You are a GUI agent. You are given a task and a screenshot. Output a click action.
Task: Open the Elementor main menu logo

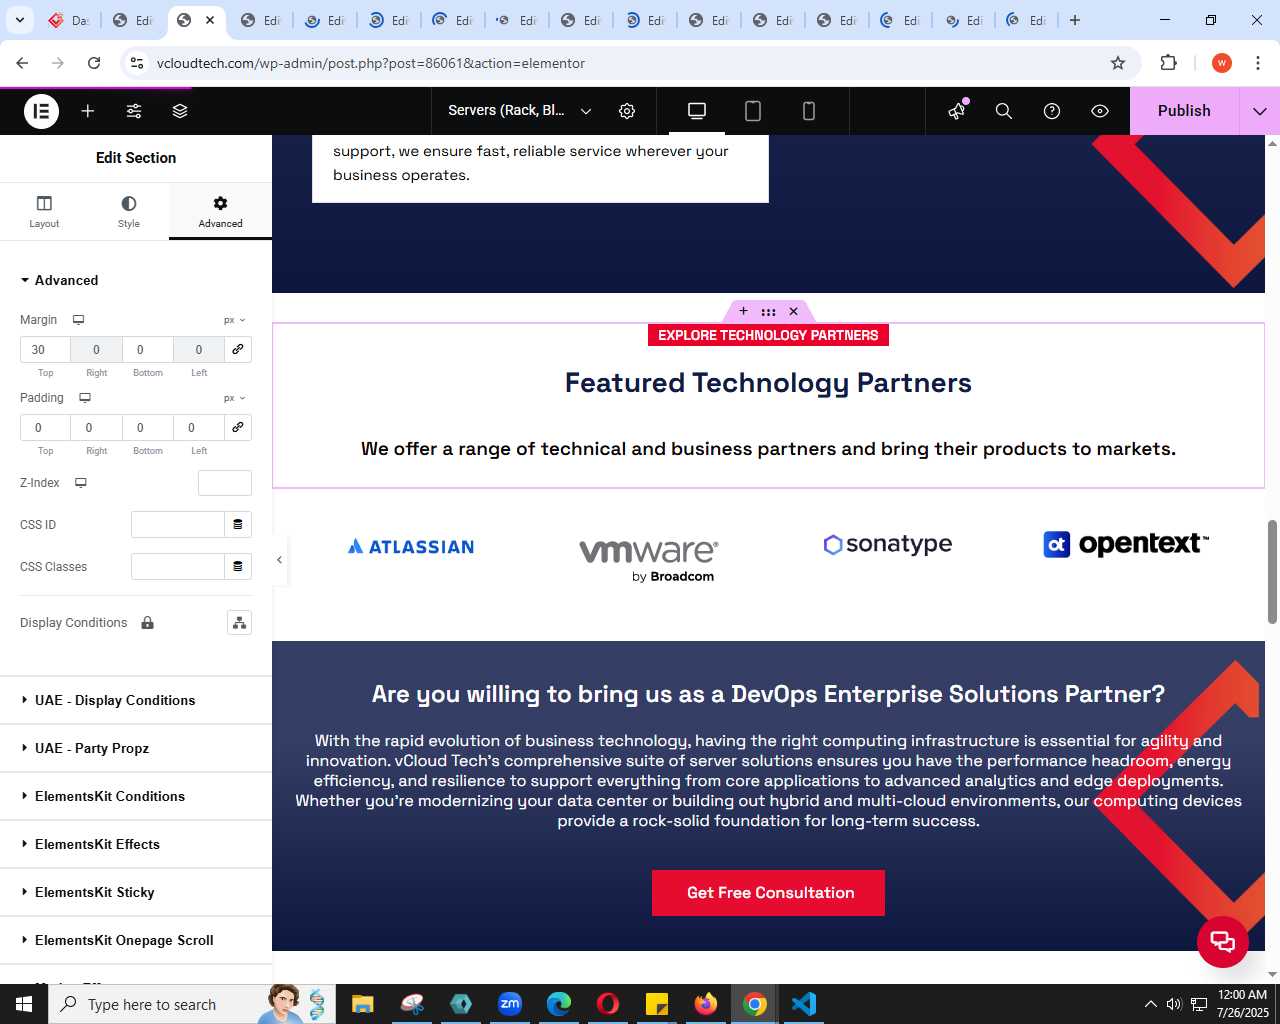[41, 111]
